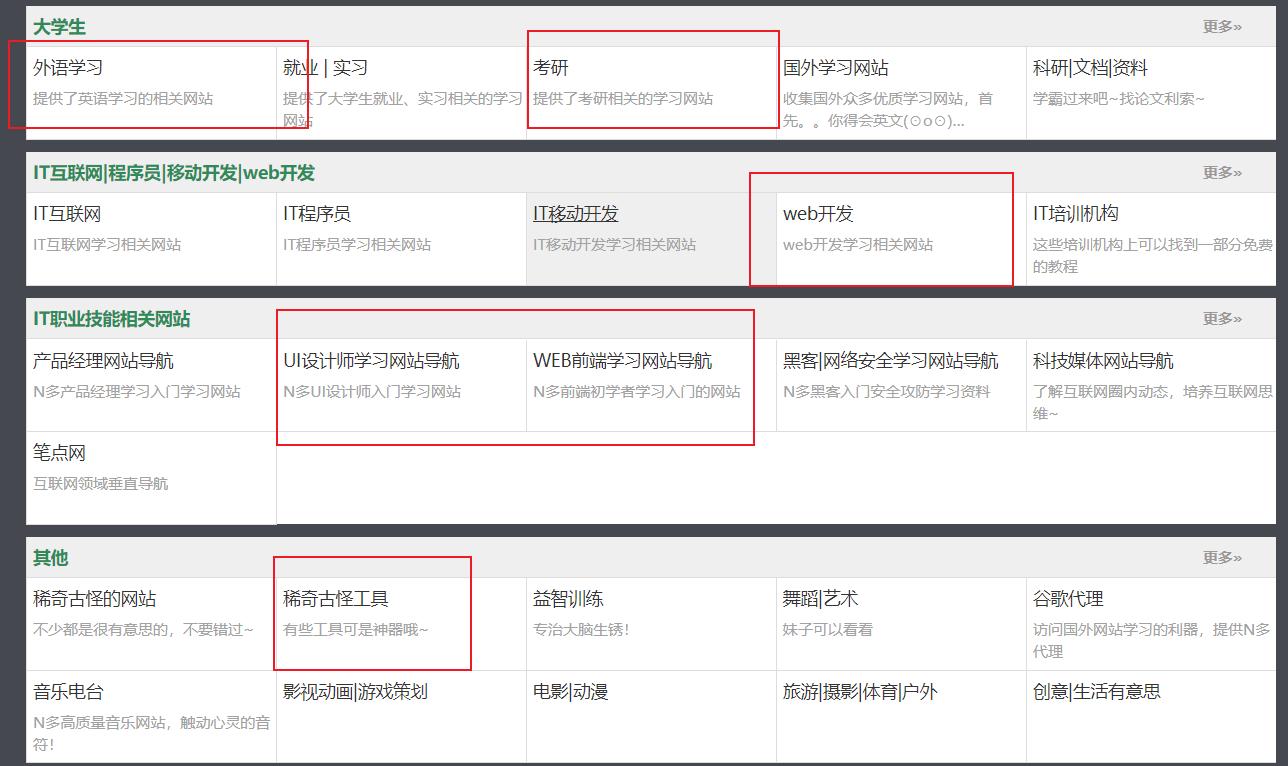Select the IT互联网 link
Viewport: 1288px width, 766px height.
[61, 213]
